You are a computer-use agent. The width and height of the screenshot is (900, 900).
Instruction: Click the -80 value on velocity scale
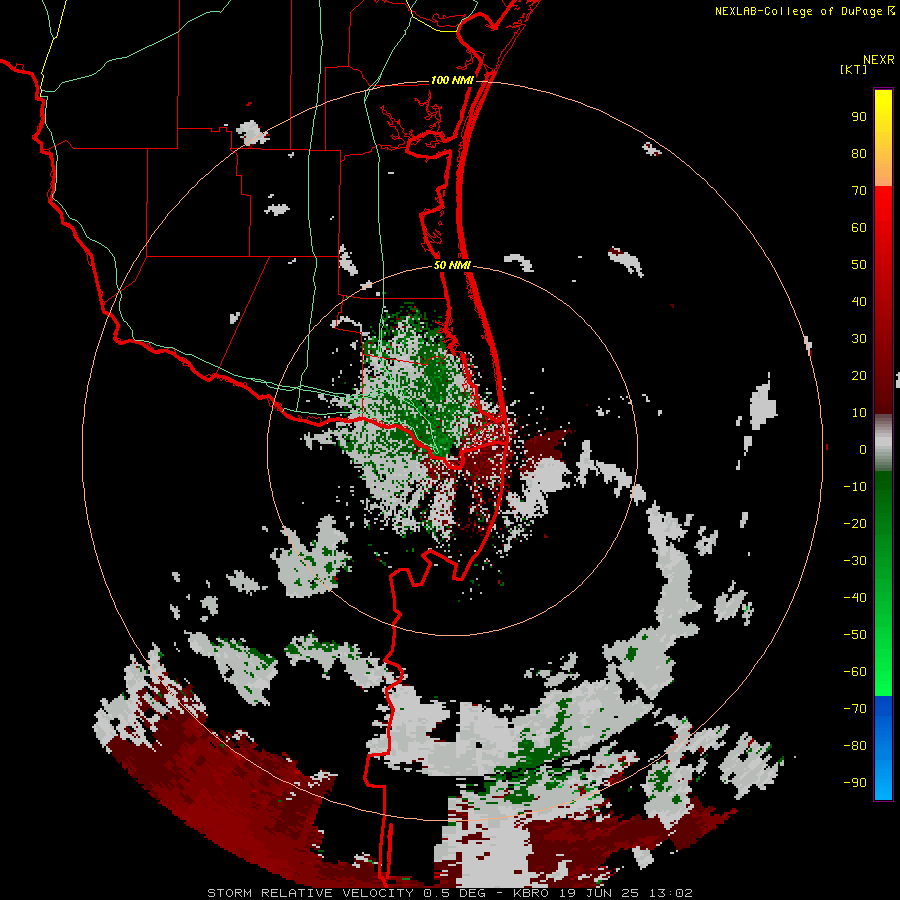pyautogui.click(x=855, y=746)
